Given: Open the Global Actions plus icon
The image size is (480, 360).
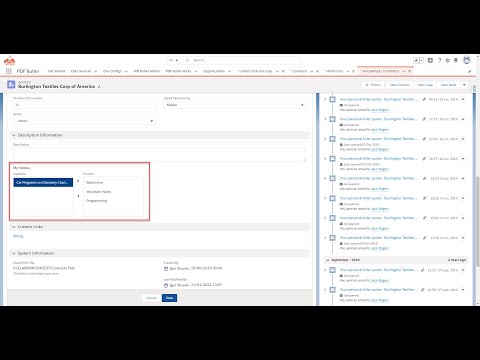Looking at the screenshot, I should point(430,60).
